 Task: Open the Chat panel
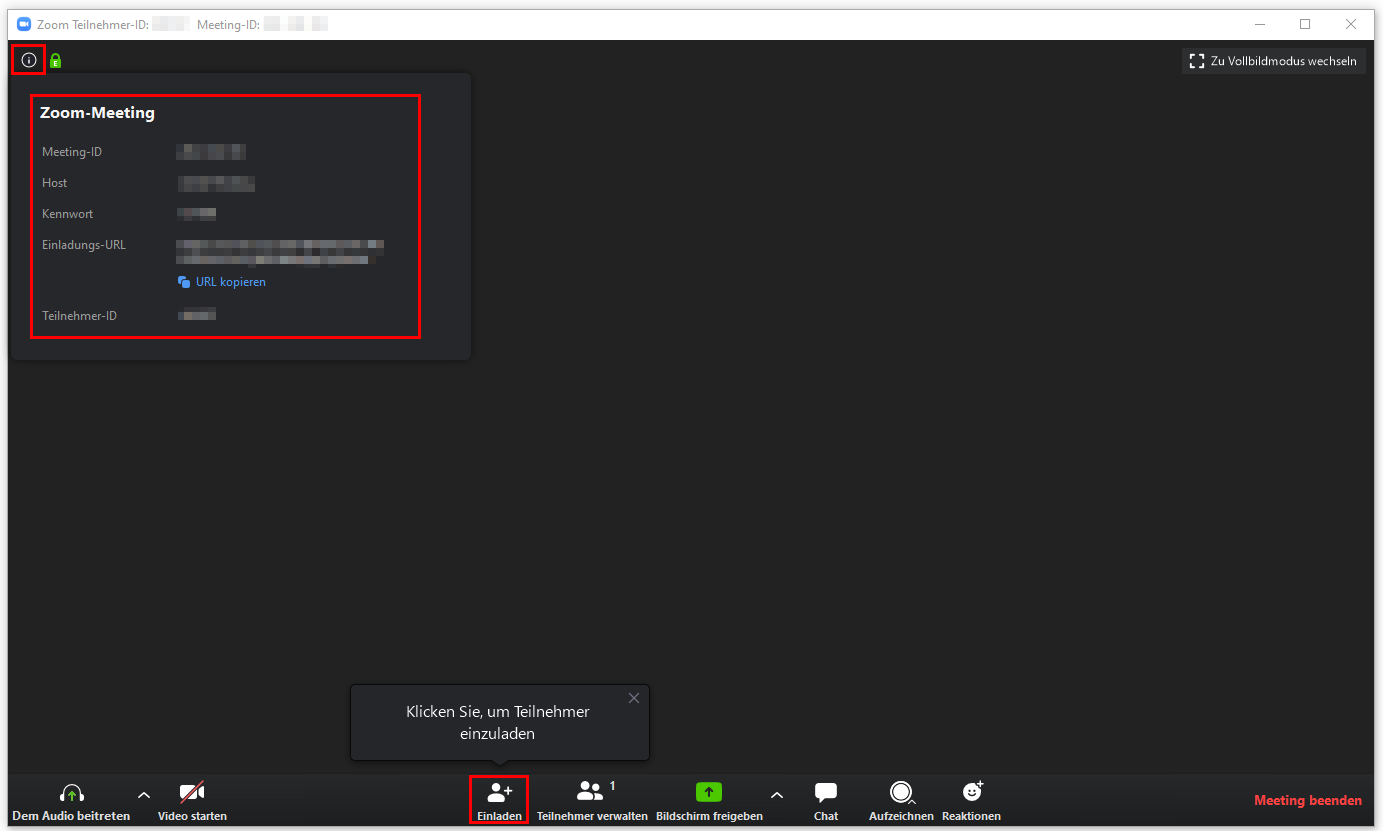coord(826,800)
